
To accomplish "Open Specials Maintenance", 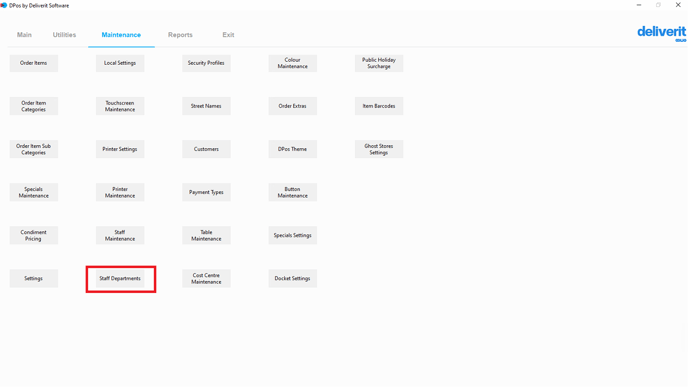I will point(34,192).
